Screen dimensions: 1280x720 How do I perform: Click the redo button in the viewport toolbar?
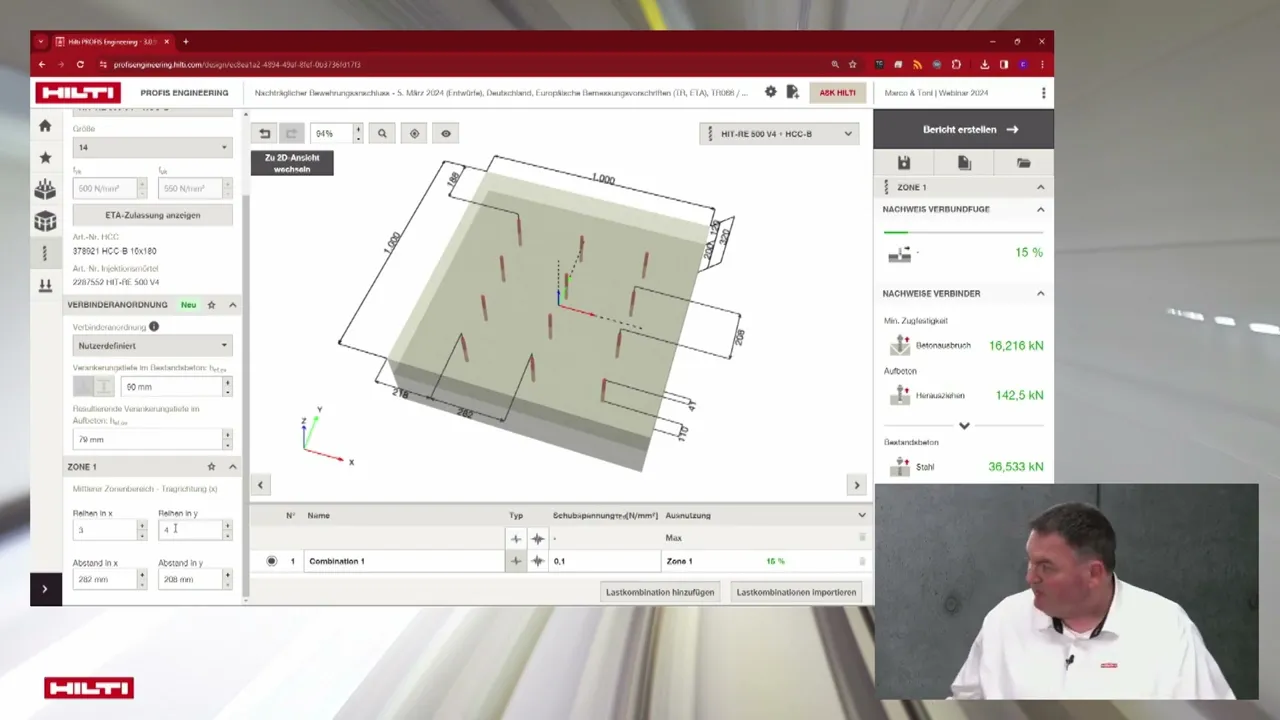pyautogui.click(x=291, y=133)
